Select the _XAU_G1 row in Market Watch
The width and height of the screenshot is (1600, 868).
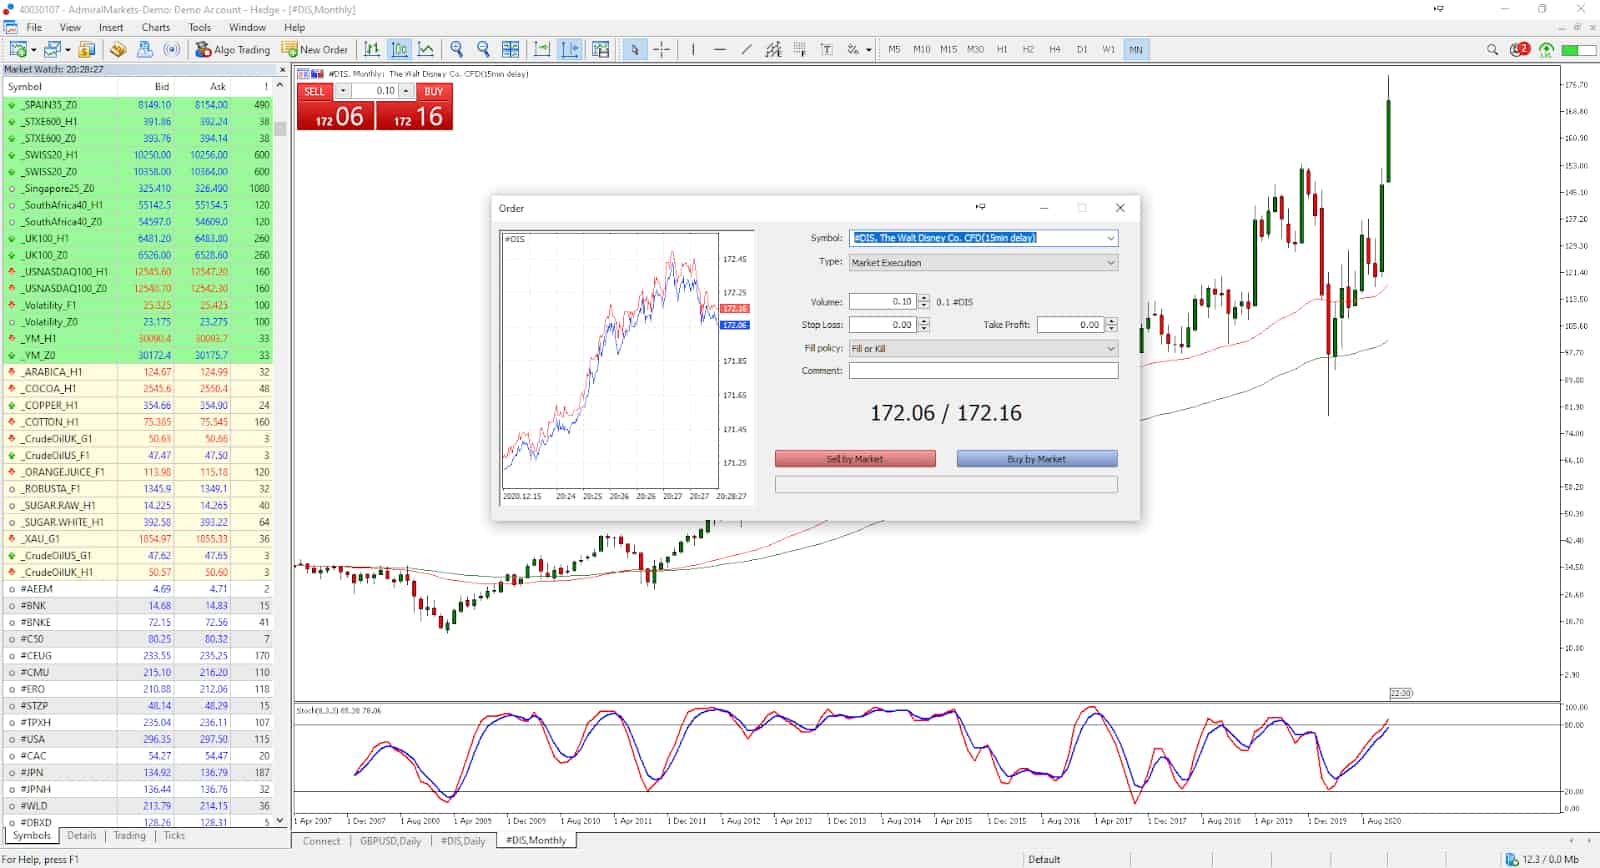(138, 538)
